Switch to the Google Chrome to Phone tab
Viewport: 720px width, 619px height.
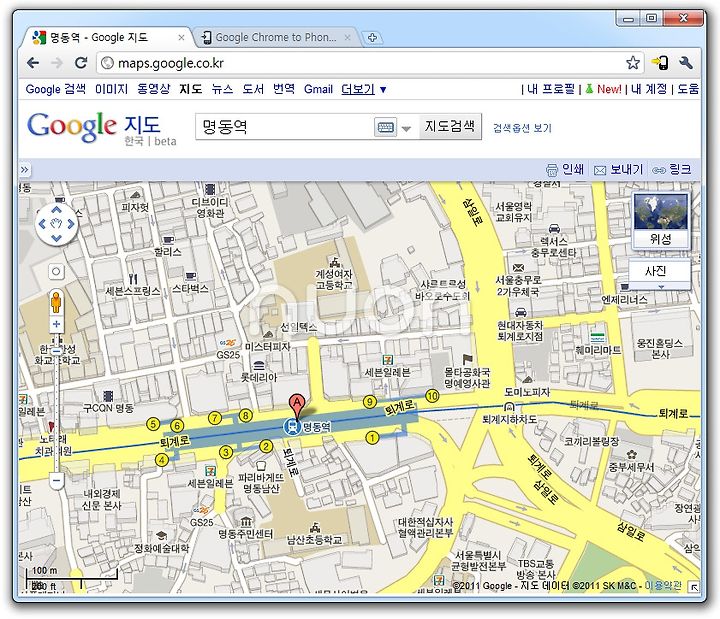pyautogui.click(x=276, y=38)
